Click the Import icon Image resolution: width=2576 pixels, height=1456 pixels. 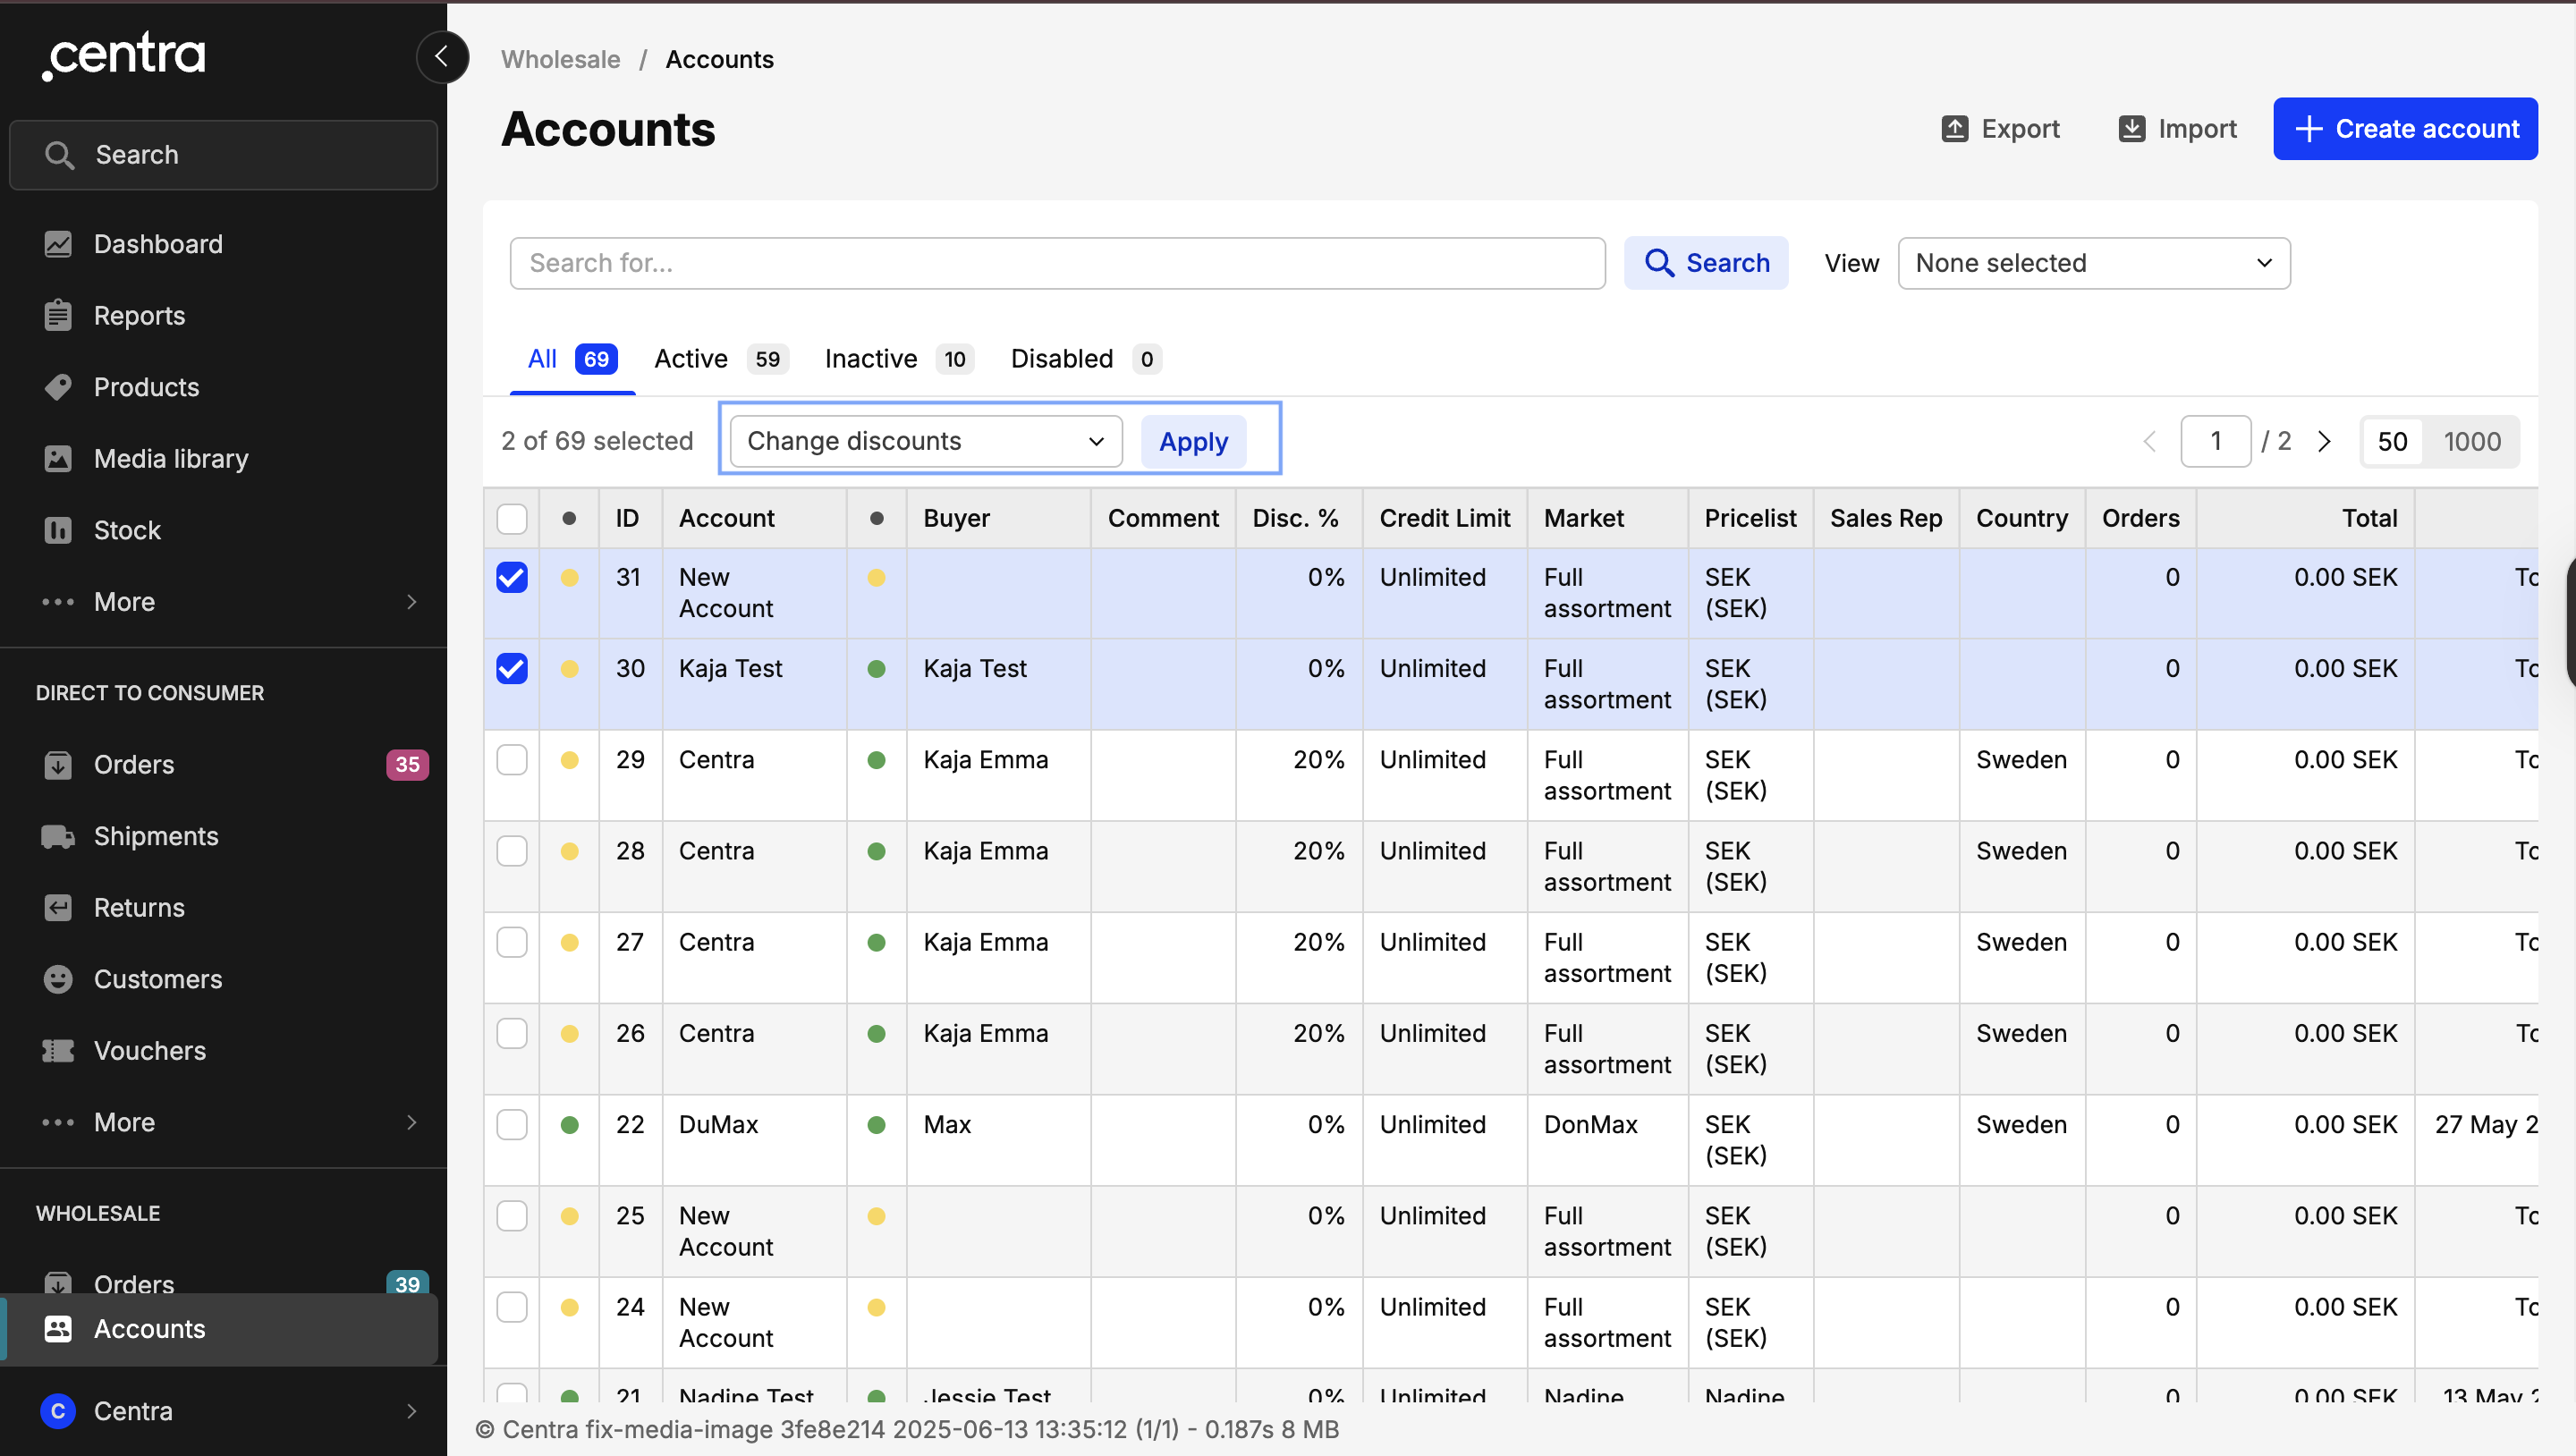click(2132, 129)
